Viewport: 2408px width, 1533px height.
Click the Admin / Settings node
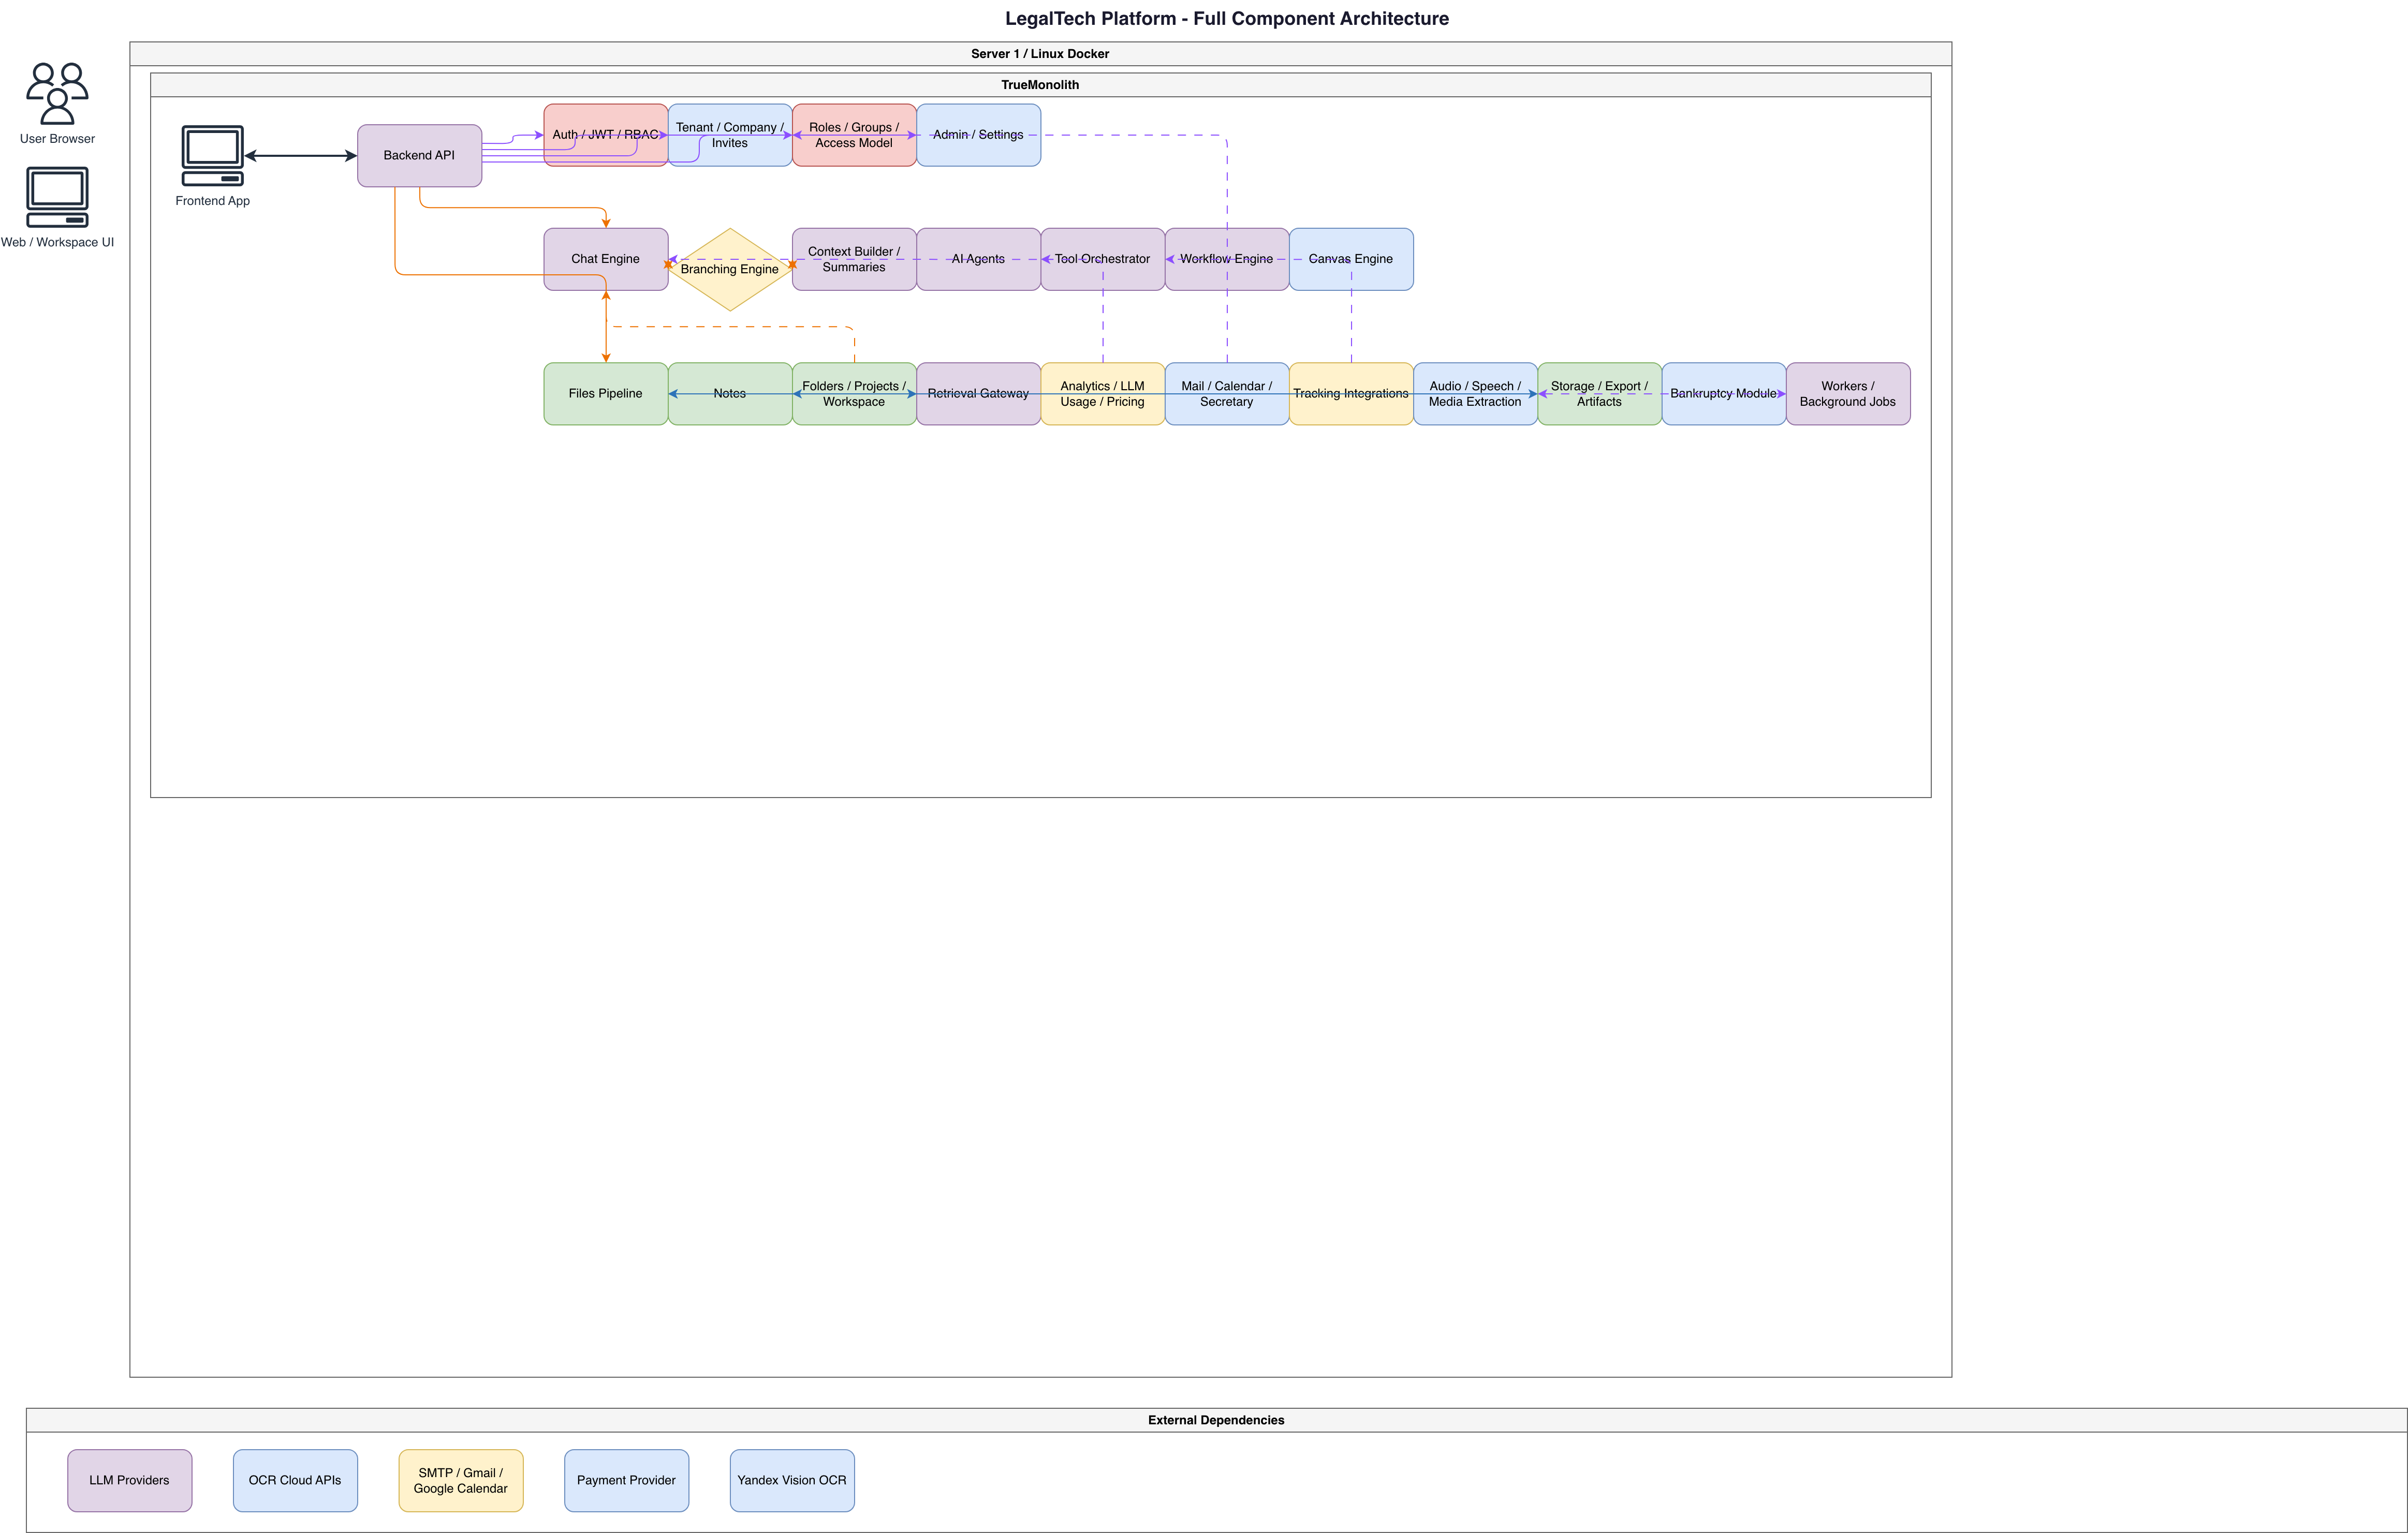pyautogui.click(x=978, y=135)
